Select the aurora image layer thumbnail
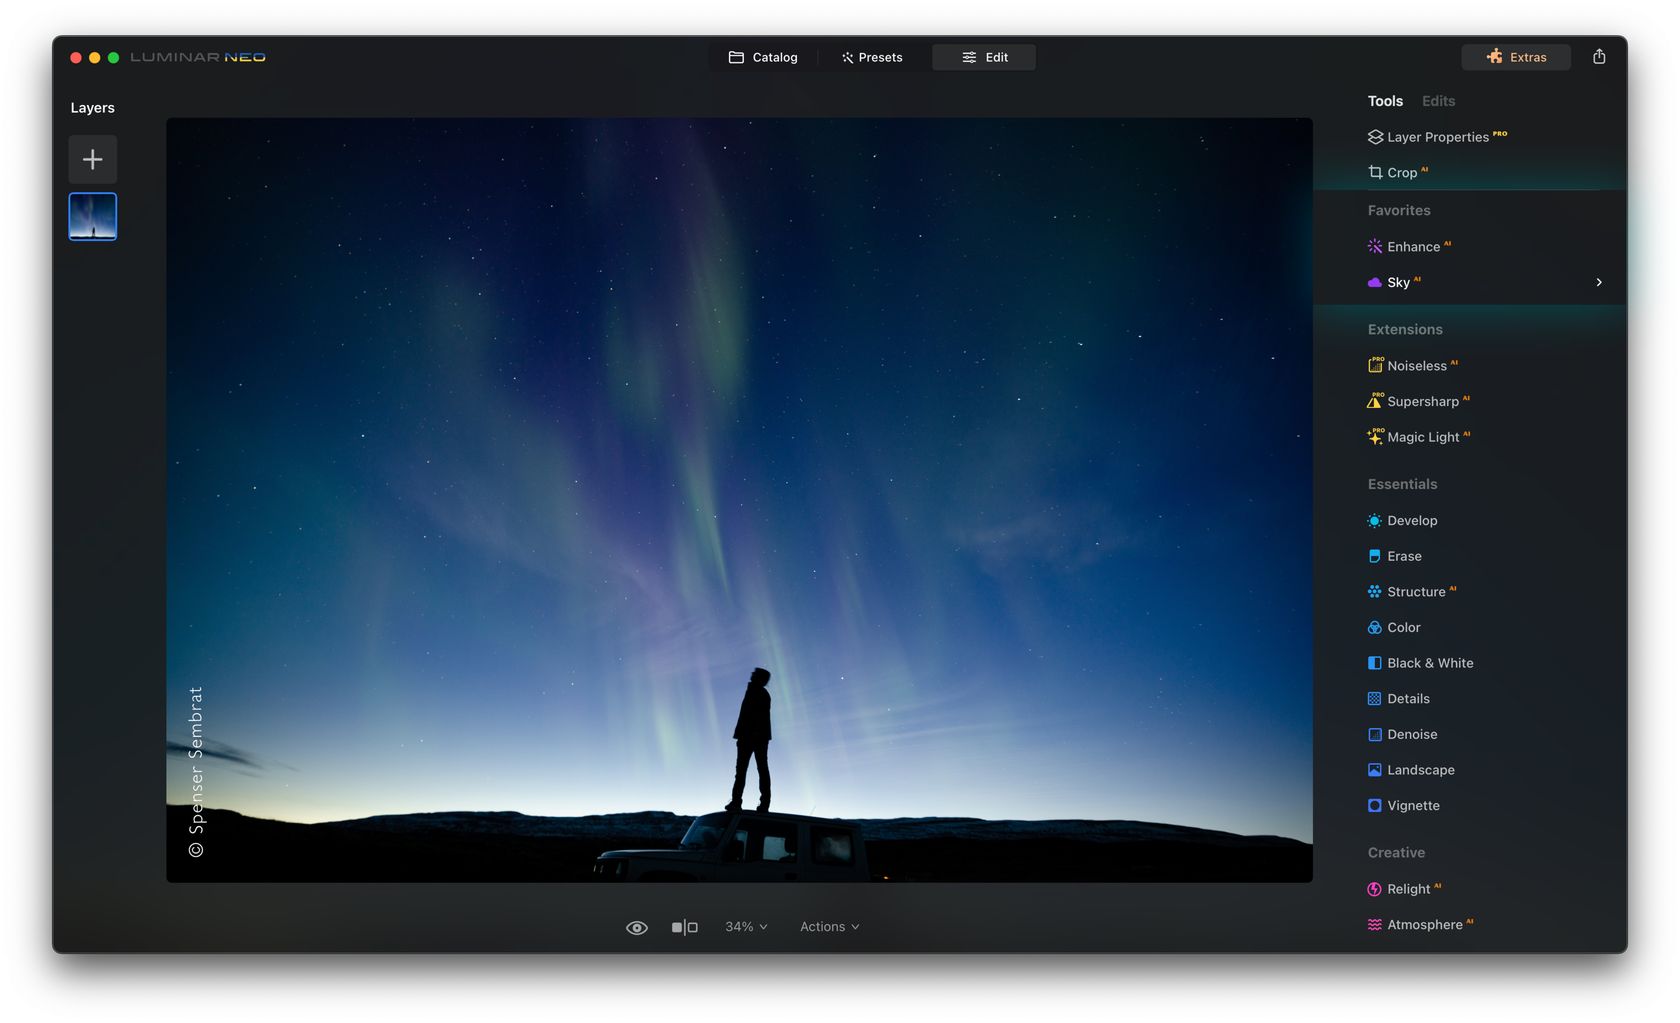The image size is (1680, 1023). point(93,217)
